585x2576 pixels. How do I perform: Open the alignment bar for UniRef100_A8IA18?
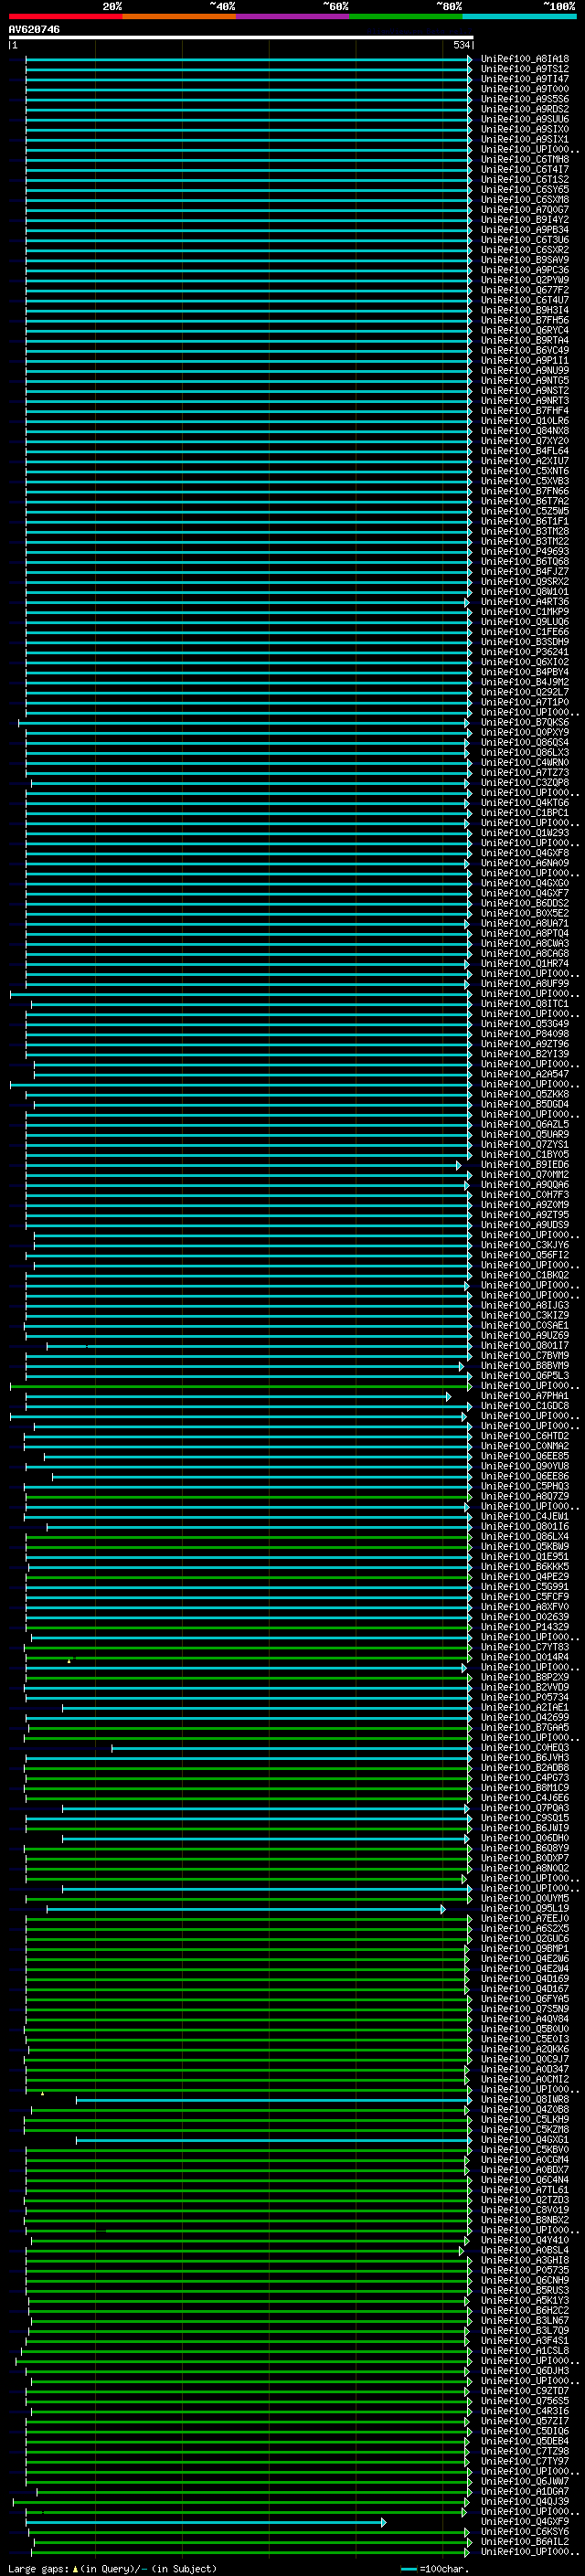tap(248, 59)
